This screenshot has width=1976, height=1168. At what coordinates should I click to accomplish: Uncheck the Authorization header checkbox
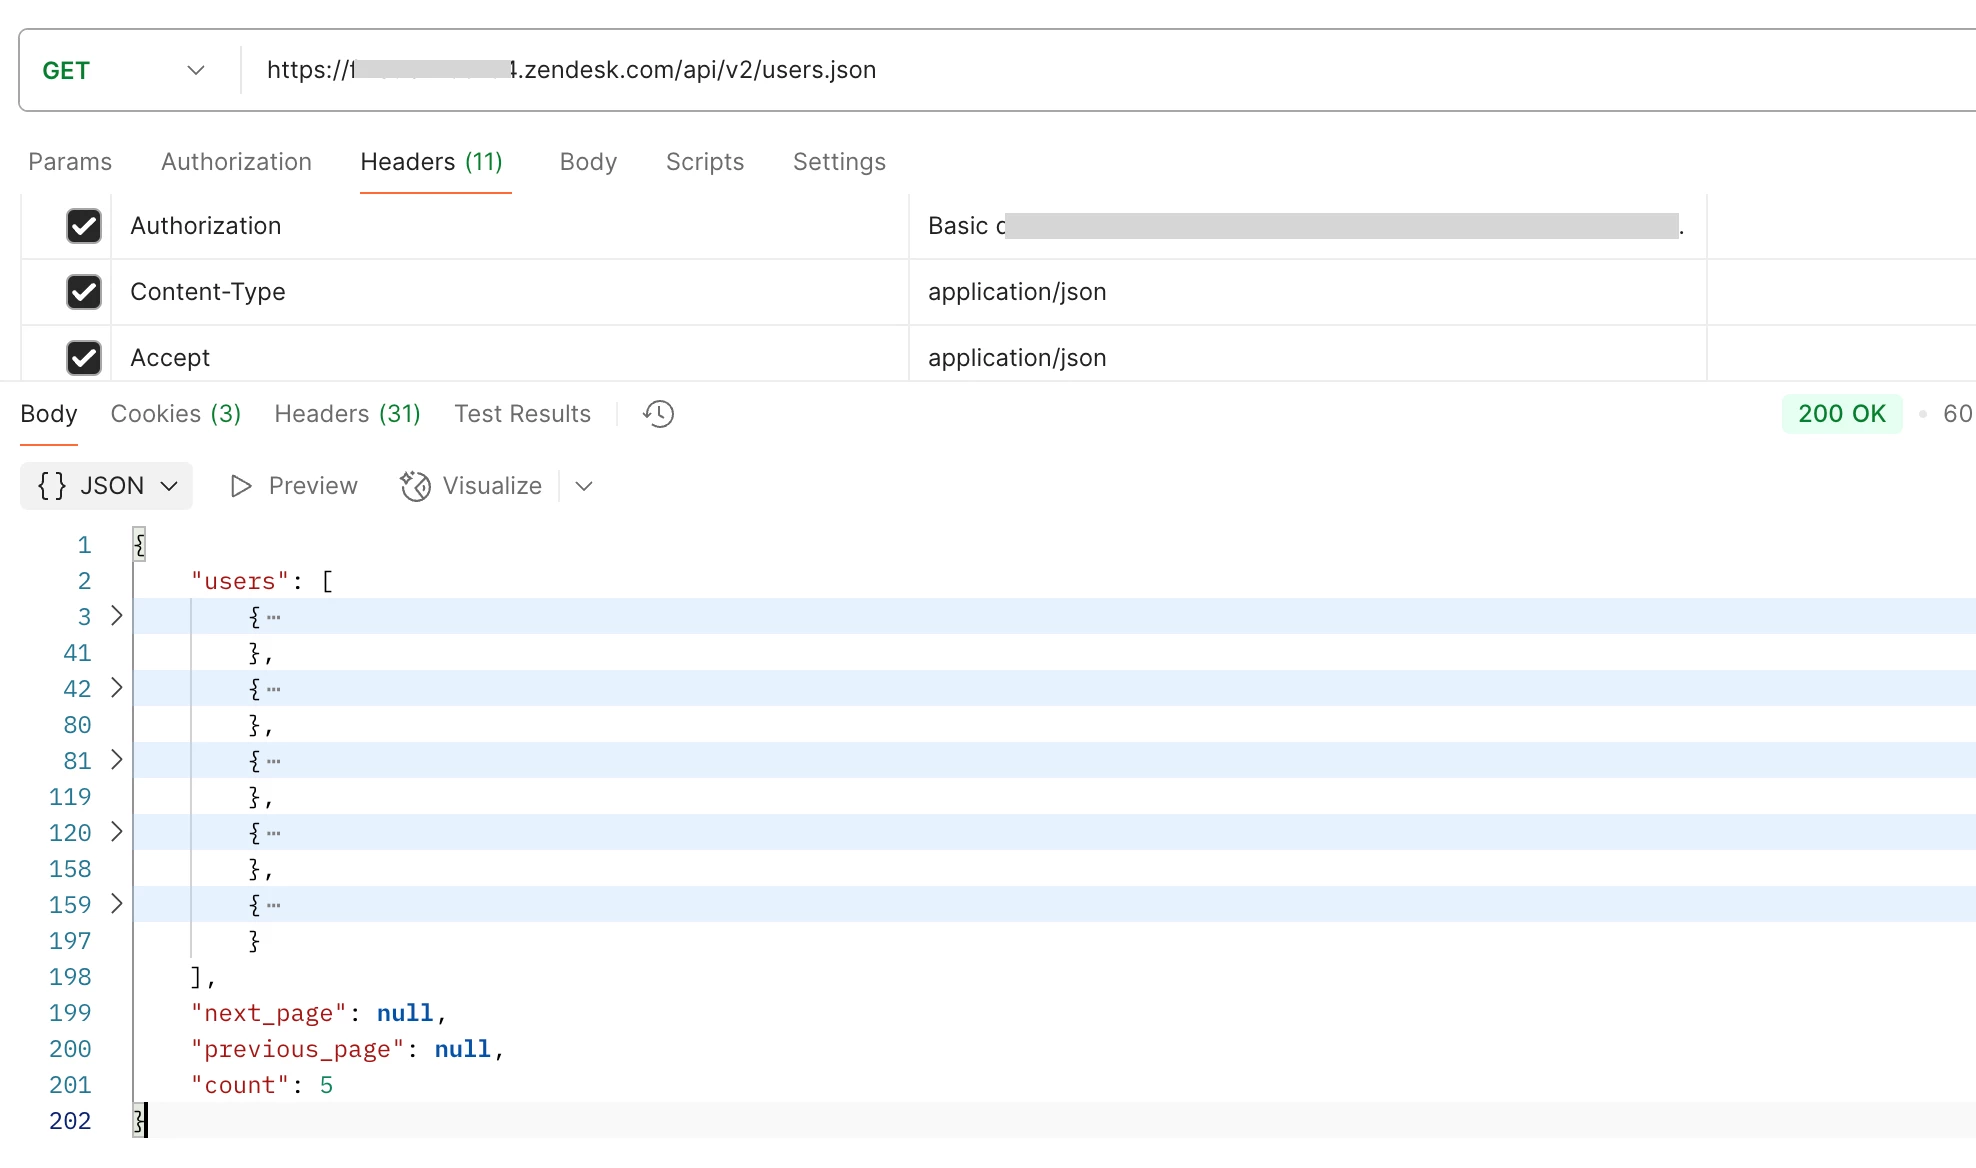[84, 226]
